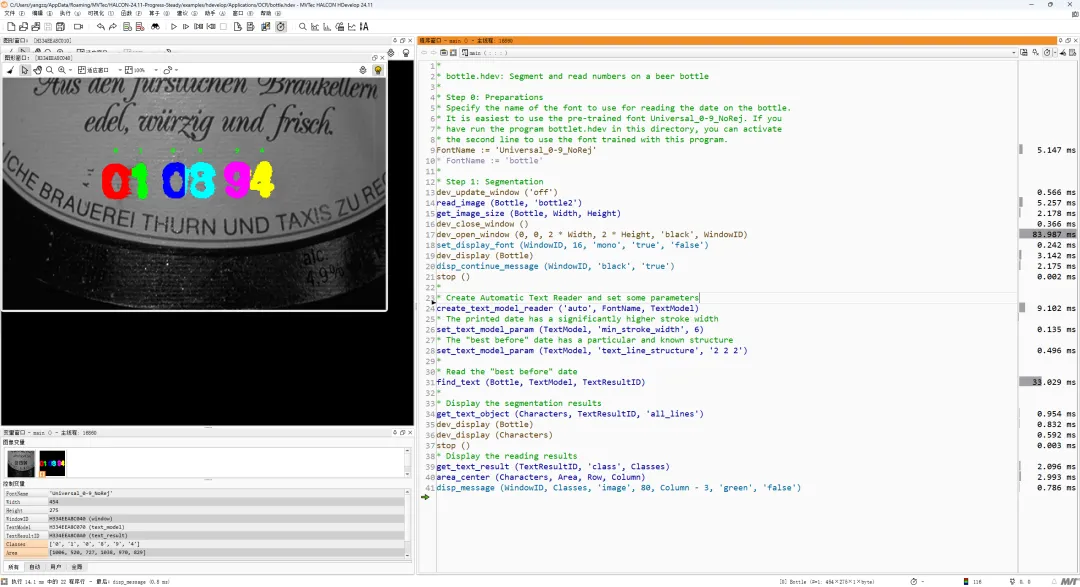Click the Open program icon in the toolbar
Viewport: 1080px width, 587px height.
(x=23, y=27)
